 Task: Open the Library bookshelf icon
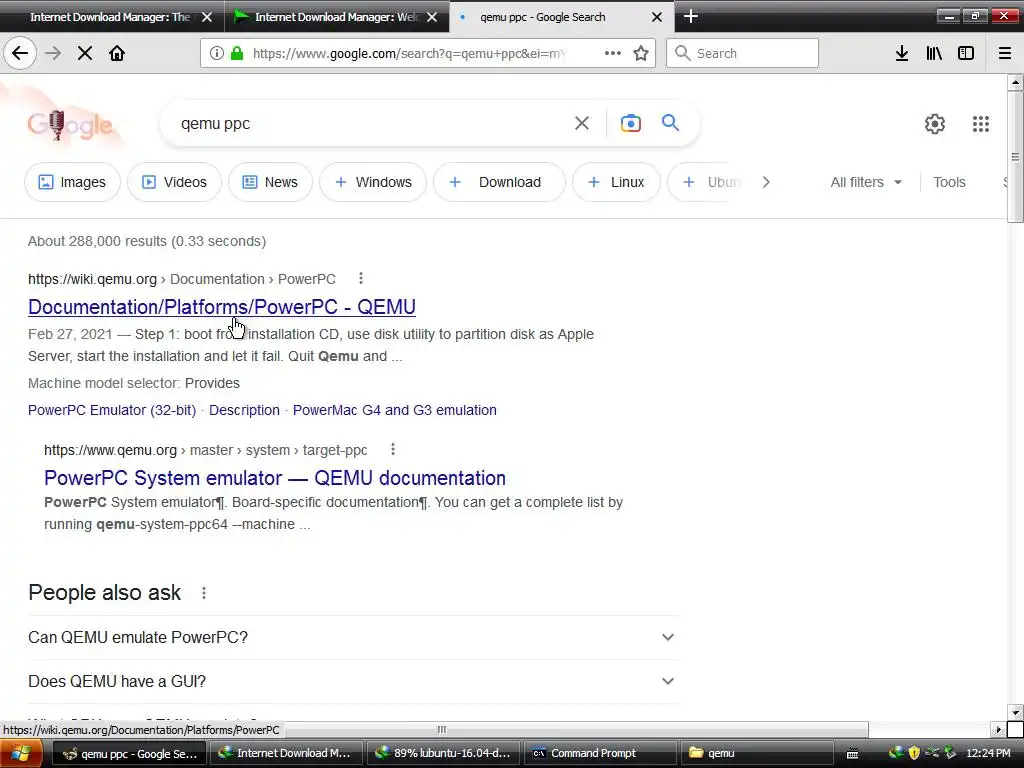934,54
